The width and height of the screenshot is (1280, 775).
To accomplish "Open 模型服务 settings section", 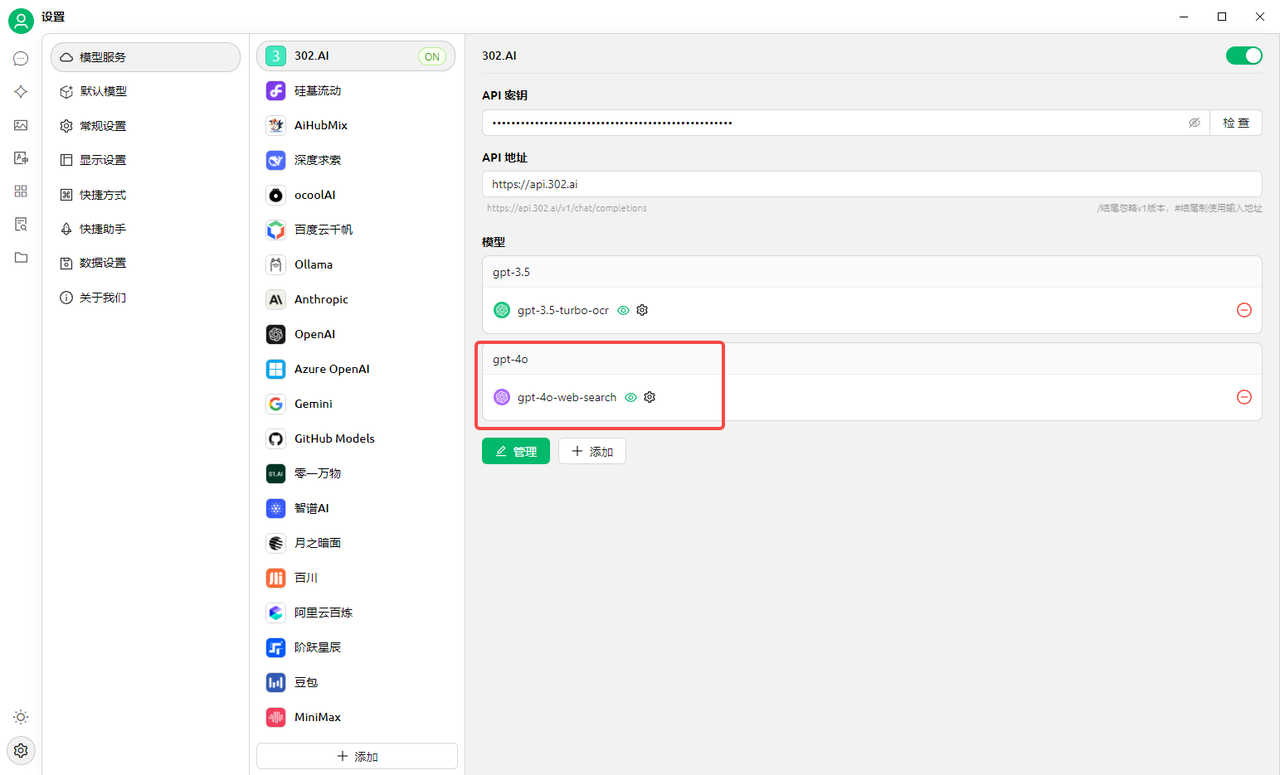I will point(146,57).
